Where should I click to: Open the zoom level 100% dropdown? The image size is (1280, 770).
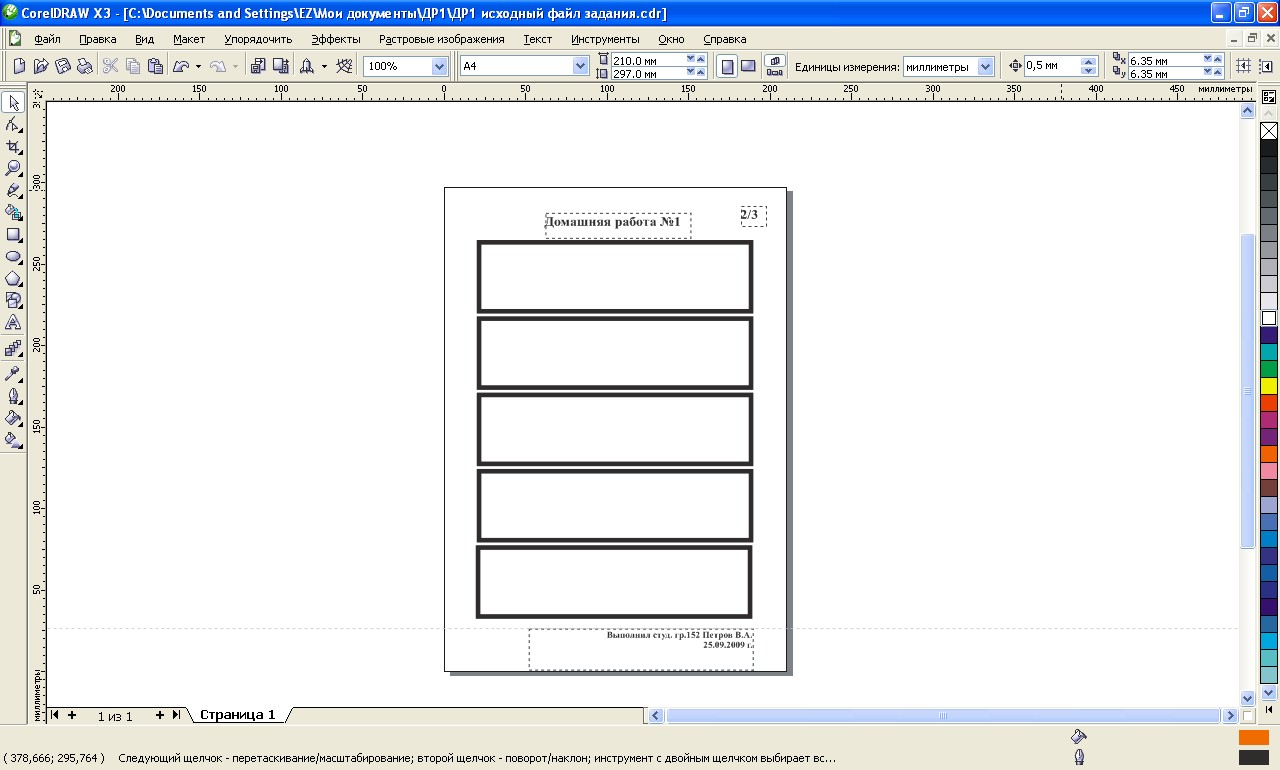439,66
